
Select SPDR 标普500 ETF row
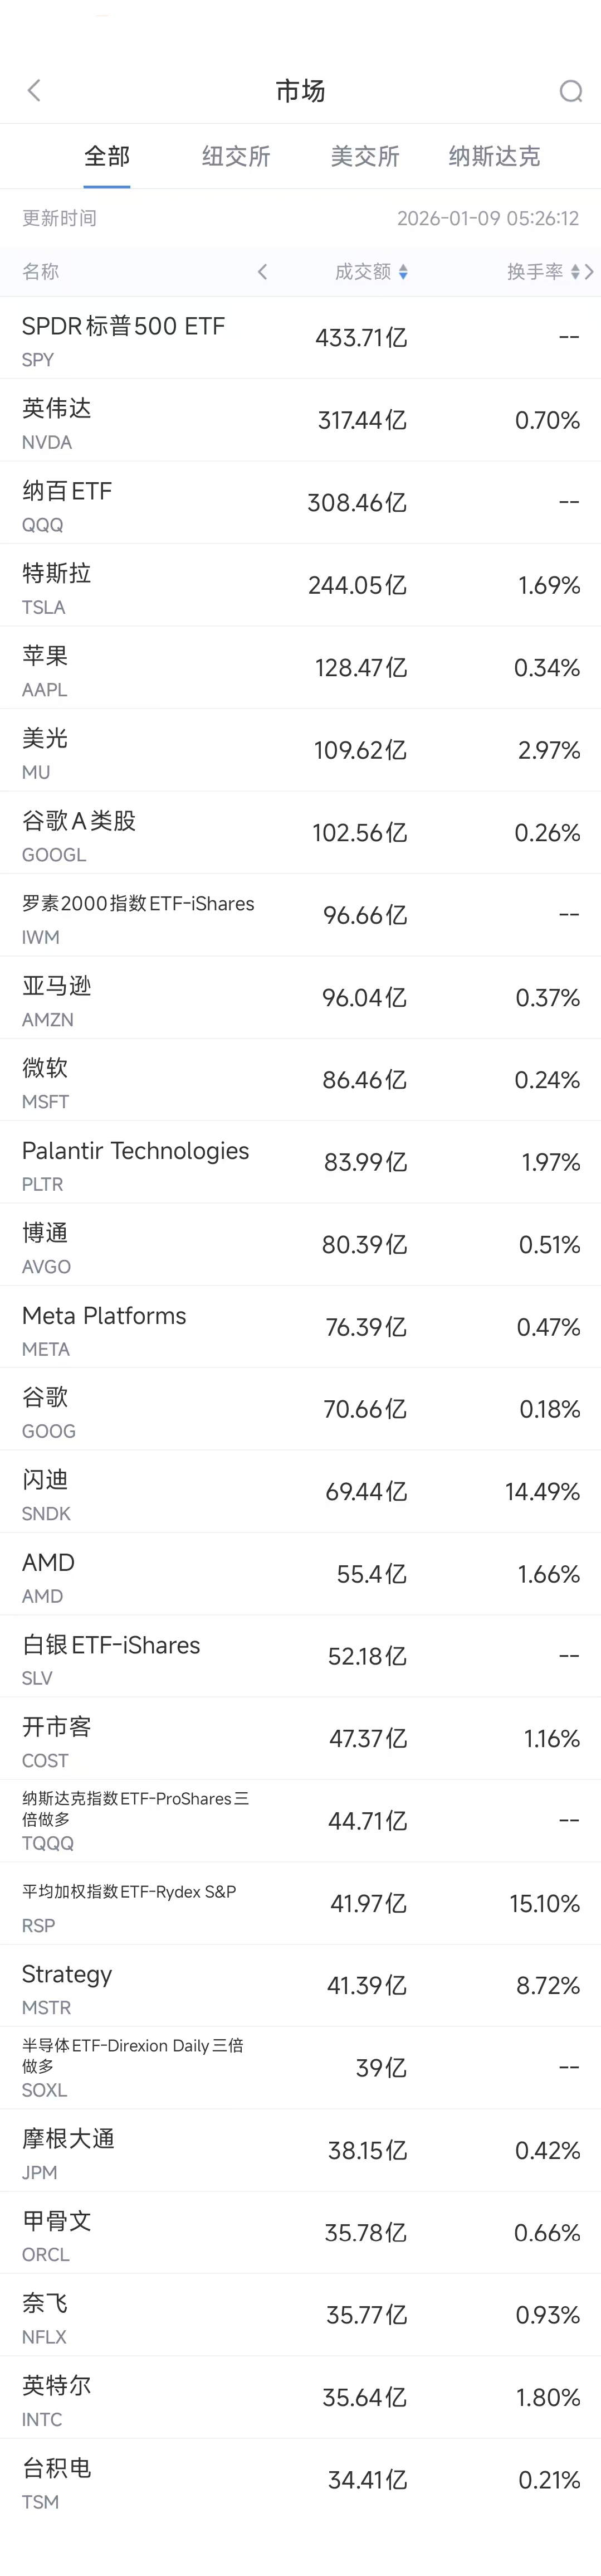pos(300,338)
